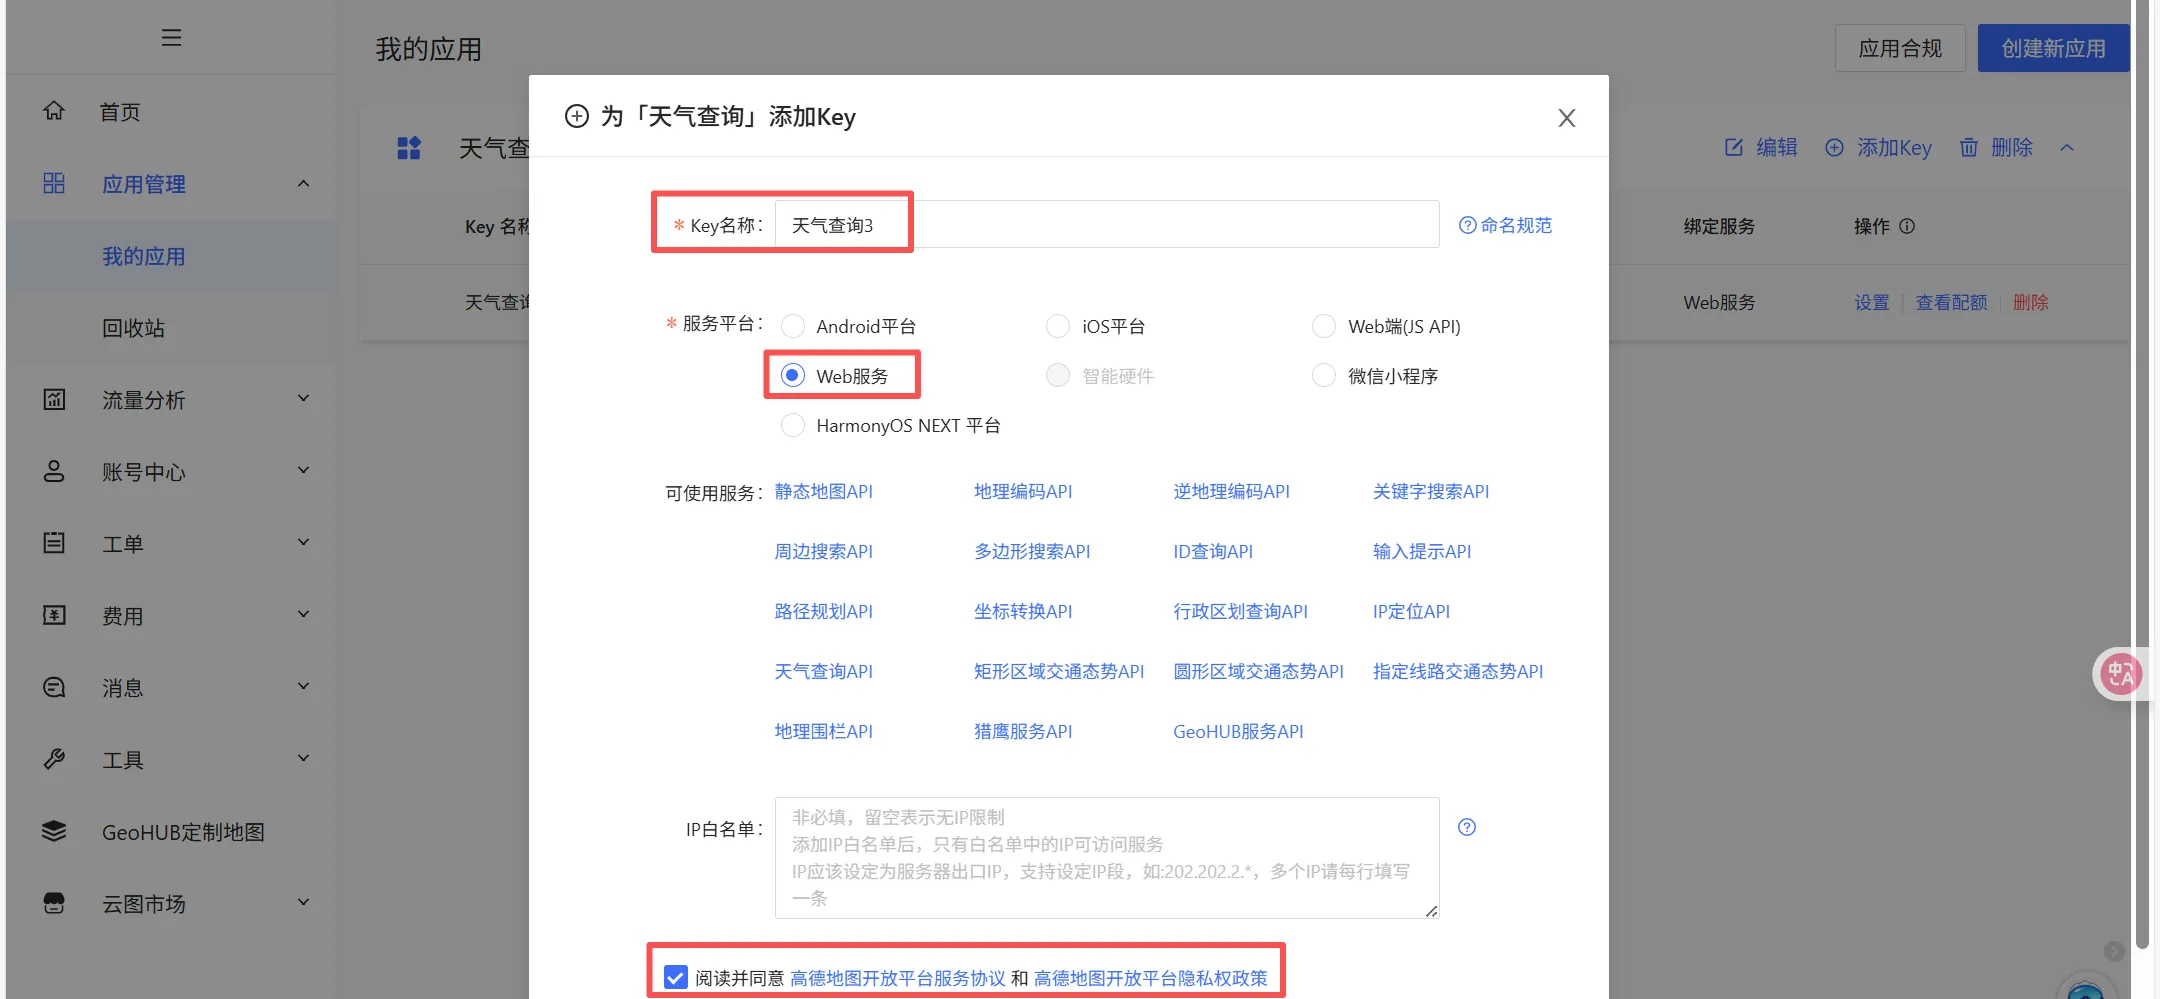This screenshot has width=2160, height=999.
Task: Collapse the 天气查询 app panel chevron
Action: point(2067,148)
